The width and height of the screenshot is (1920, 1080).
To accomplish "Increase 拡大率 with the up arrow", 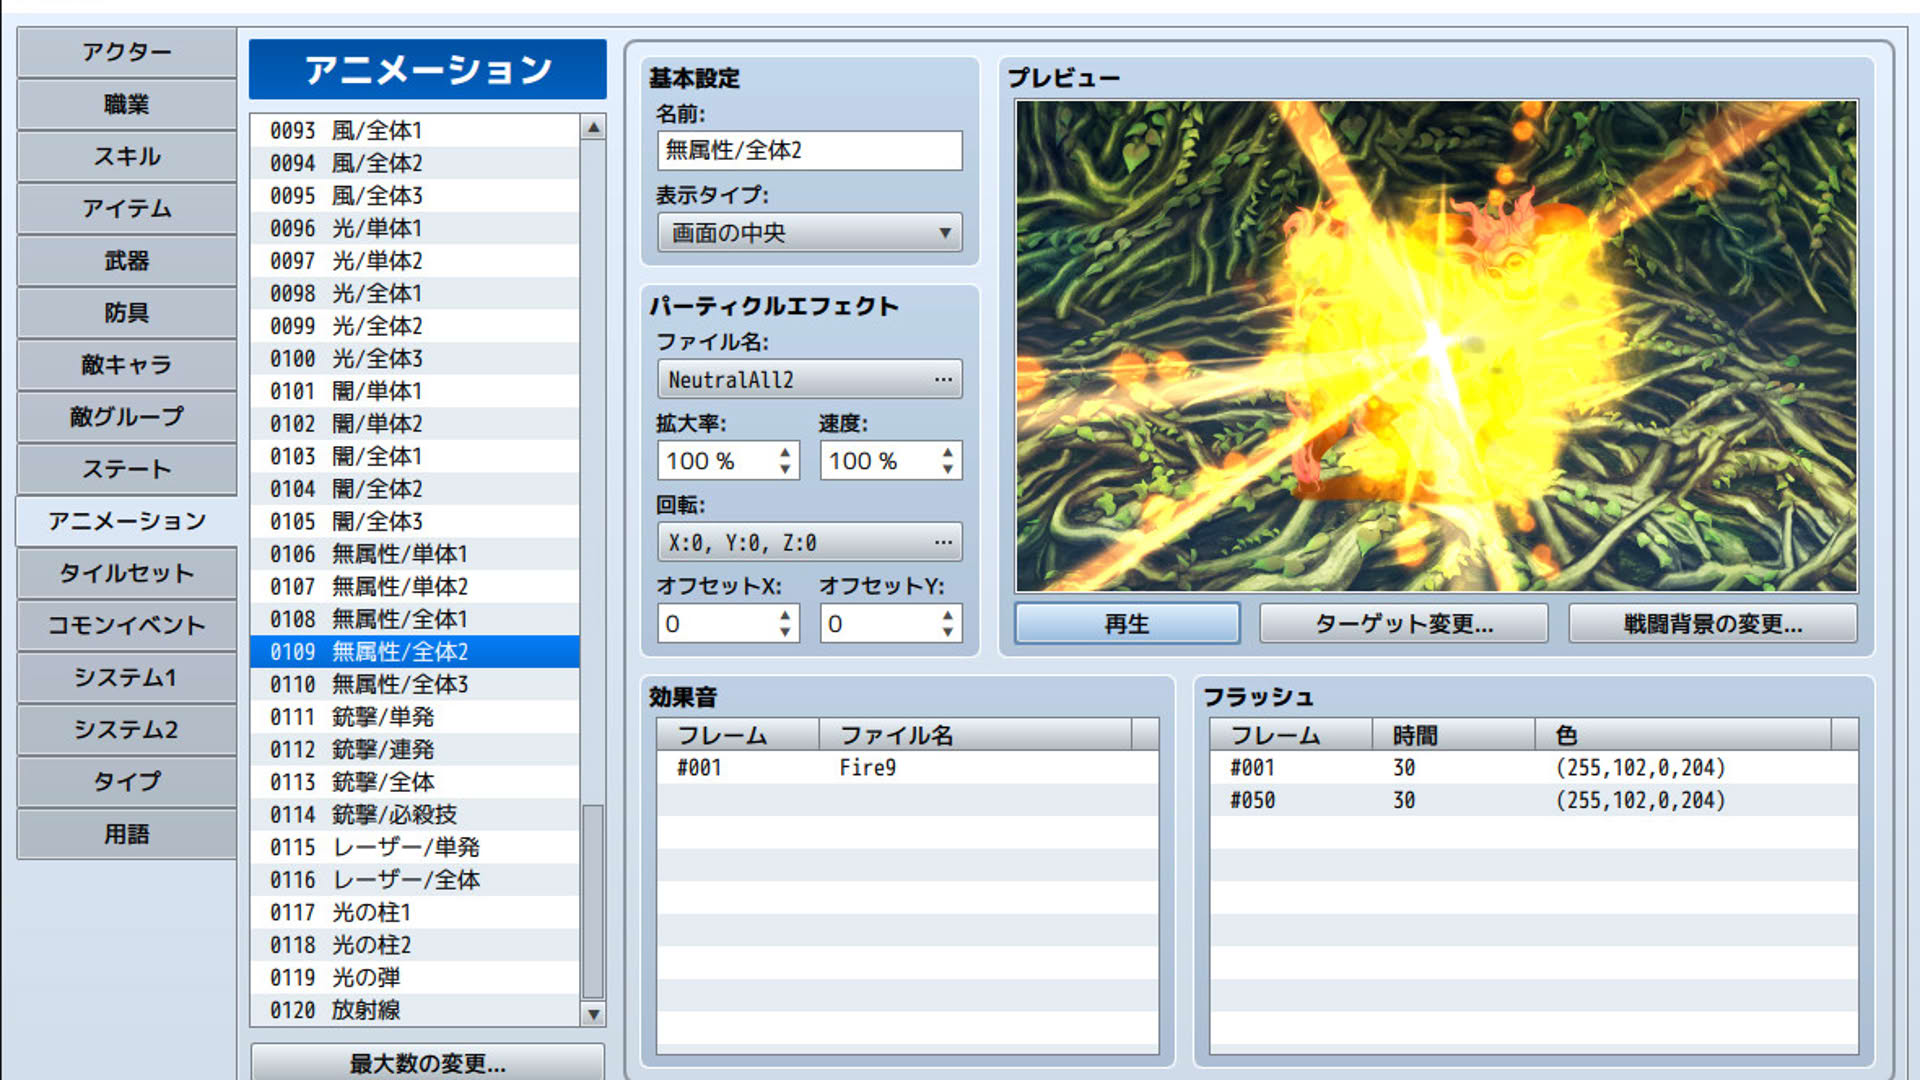I will pos(785,452).
